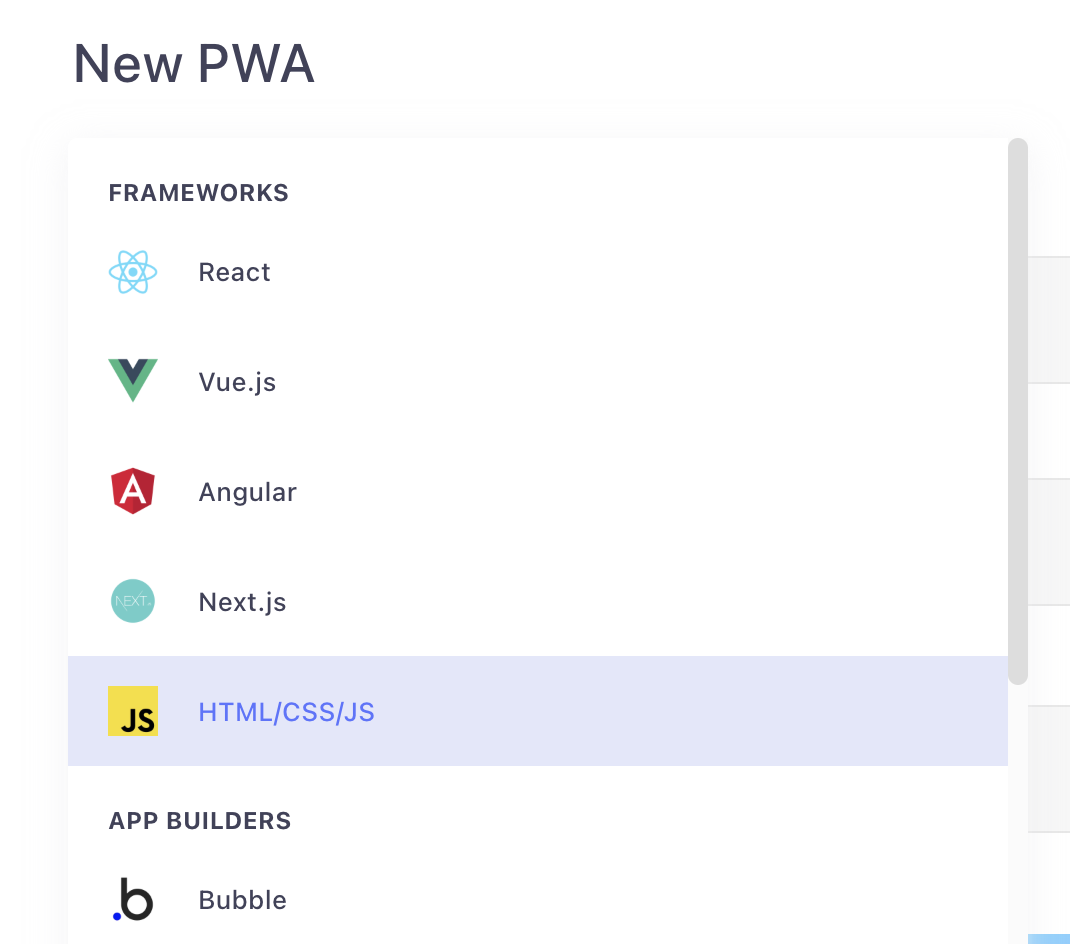Click the Bubble logo icon
The width and height of the screenshot is (1070, 944).
133,899
